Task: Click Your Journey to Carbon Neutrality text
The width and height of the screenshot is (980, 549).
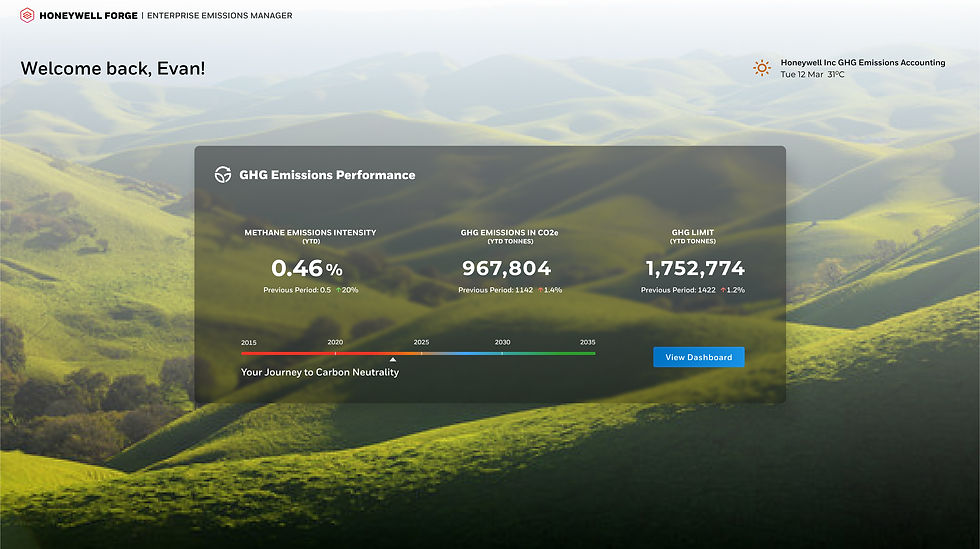Action: [x=320, y=372]
